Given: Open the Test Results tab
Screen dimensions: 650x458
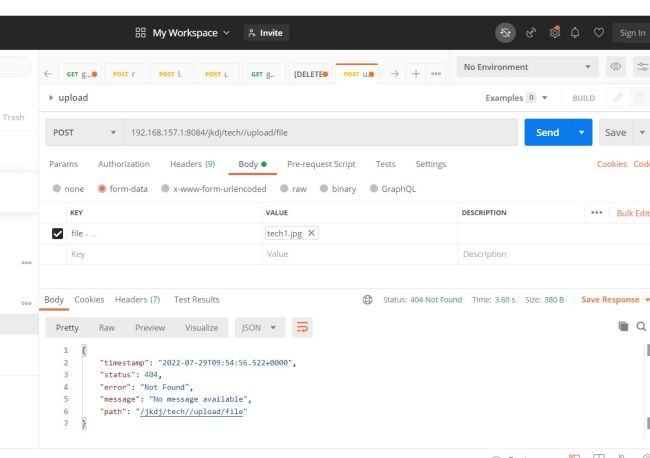Looking at the screenshot, I should pos(196,300).
